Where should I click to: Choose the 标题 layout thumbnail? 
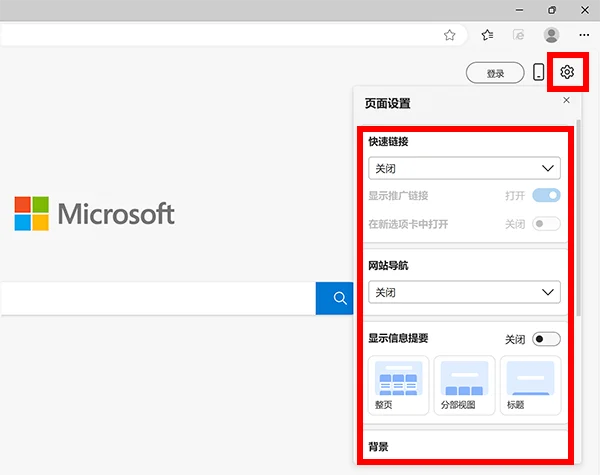pos(530,385)
